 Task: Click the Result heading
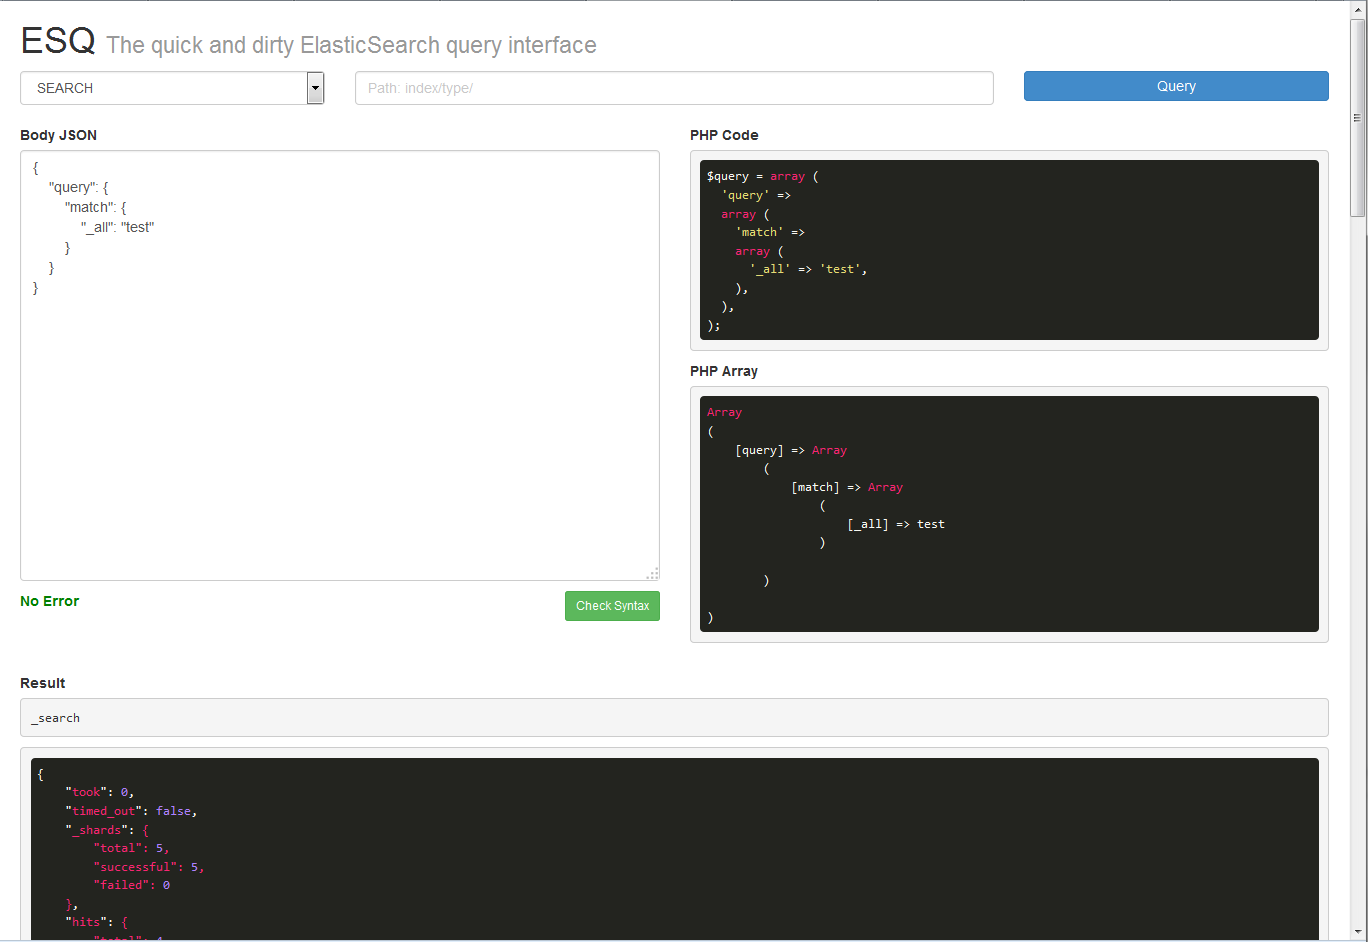[43, 683]
